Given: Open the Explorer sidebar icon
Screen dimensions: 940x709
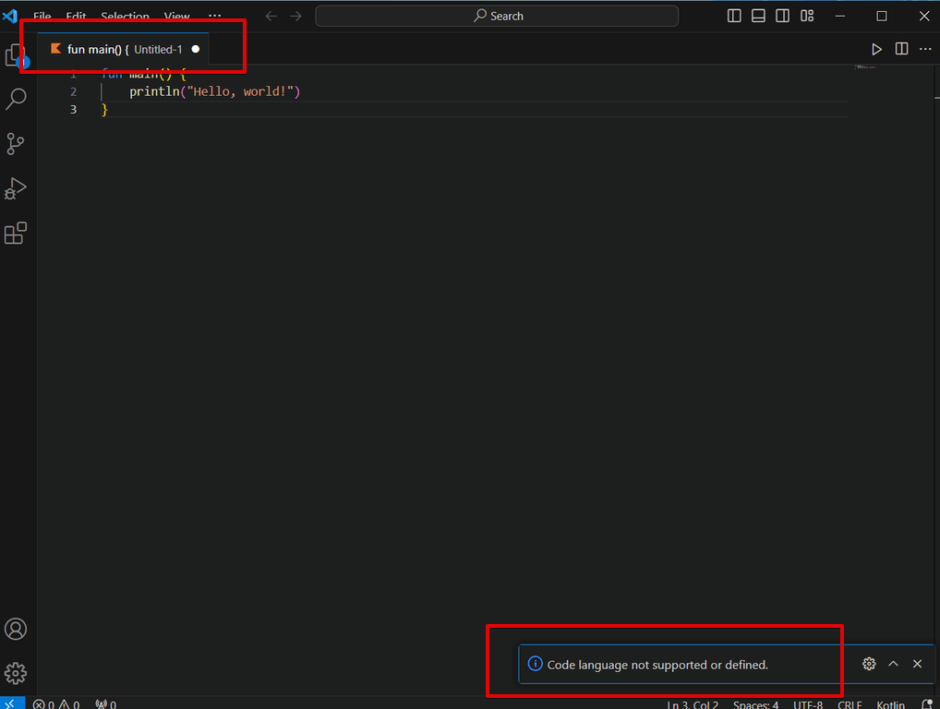Looking at the screenshot, I should tap(15, 55).
